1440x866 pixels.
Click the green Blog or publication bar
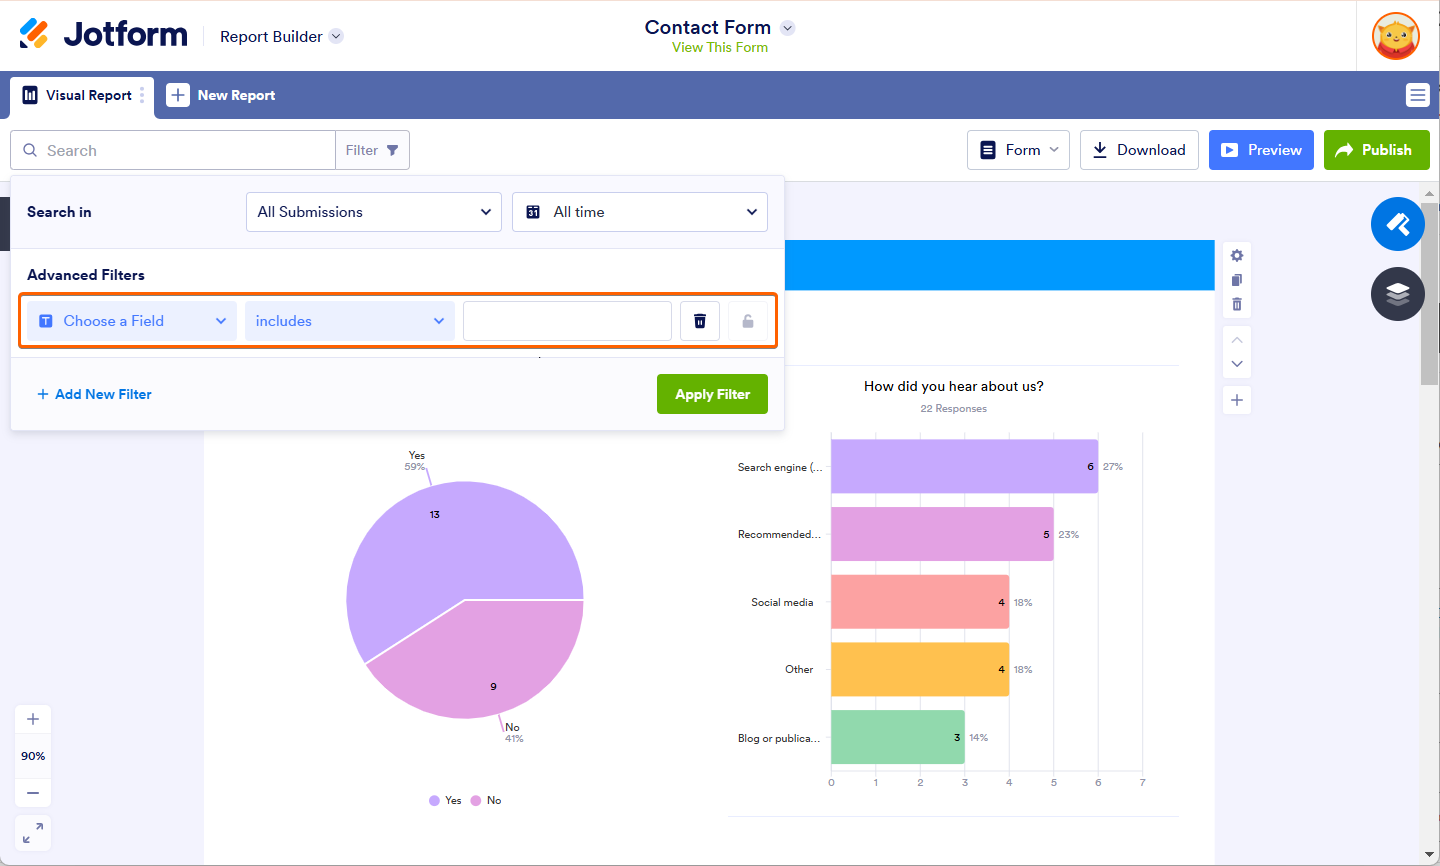(x=898, y=737)
